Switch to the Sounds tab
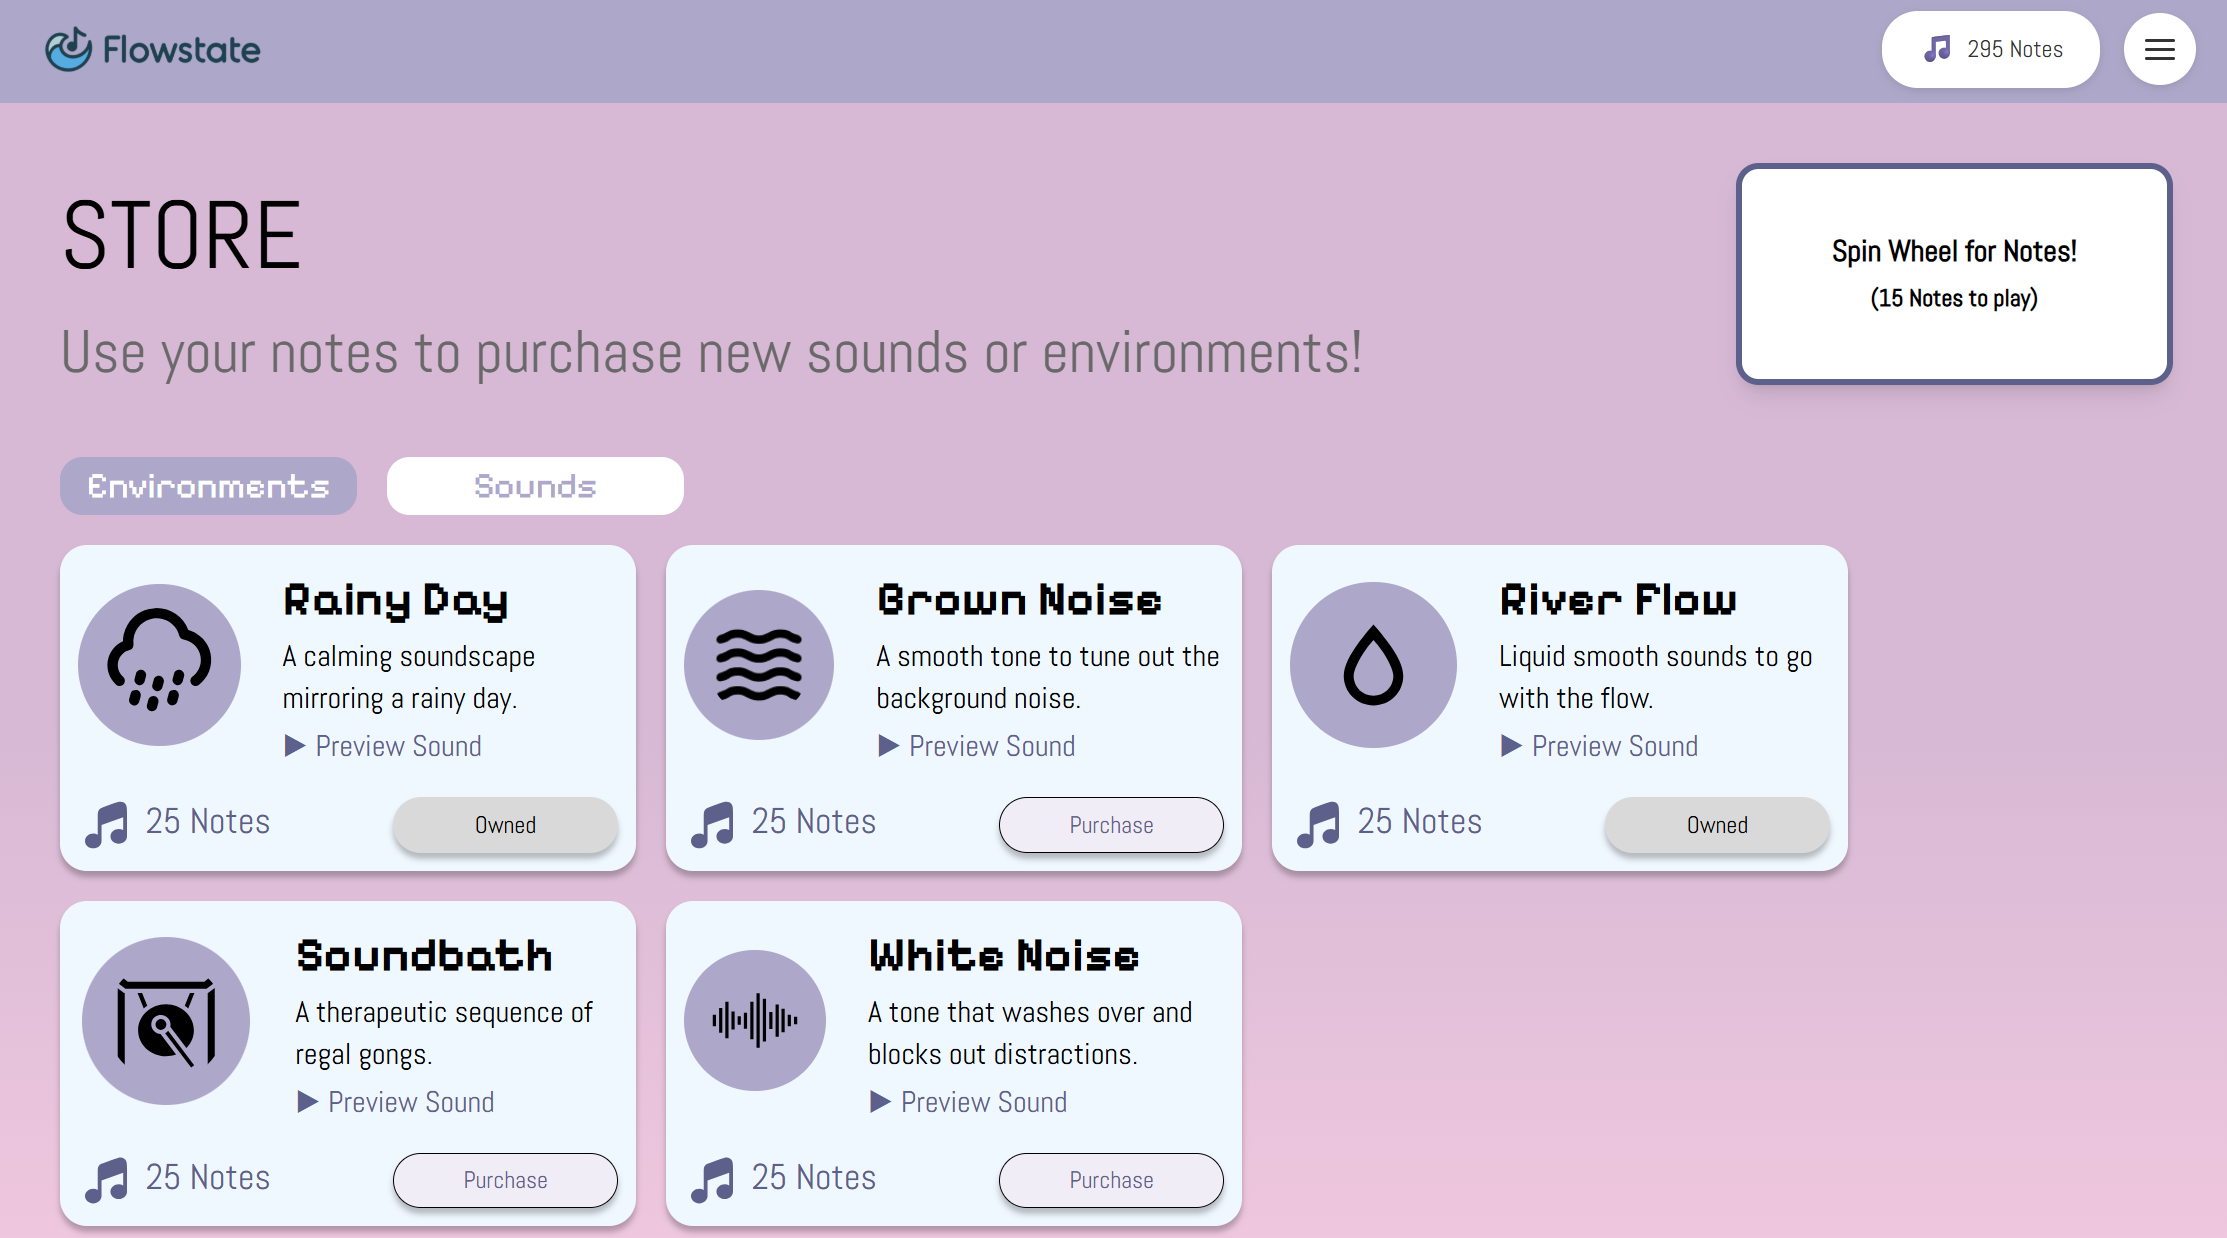The width and height of the screenshot is (2227, 1238). pos(535,486)
